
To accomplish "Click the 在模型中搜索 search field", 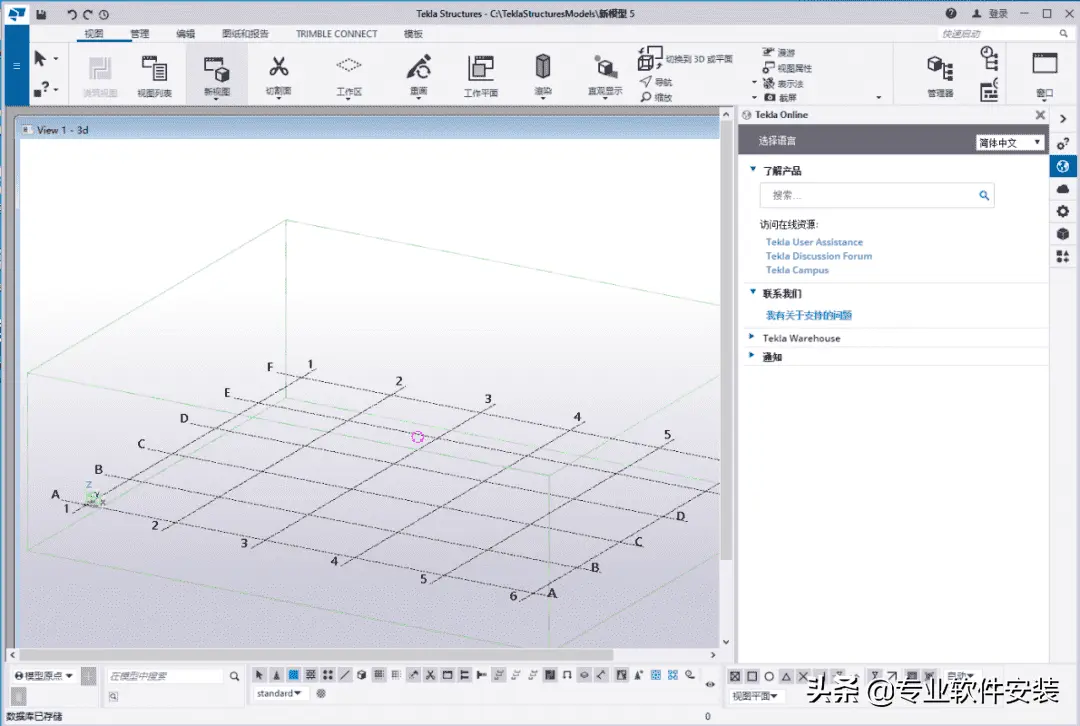I will click(x=165, y=676).
